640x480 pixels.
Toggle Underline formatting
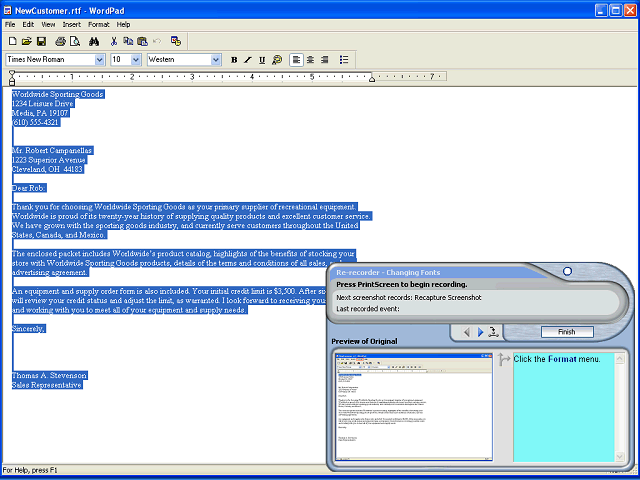pyautogui.click(x=262, y=60)
